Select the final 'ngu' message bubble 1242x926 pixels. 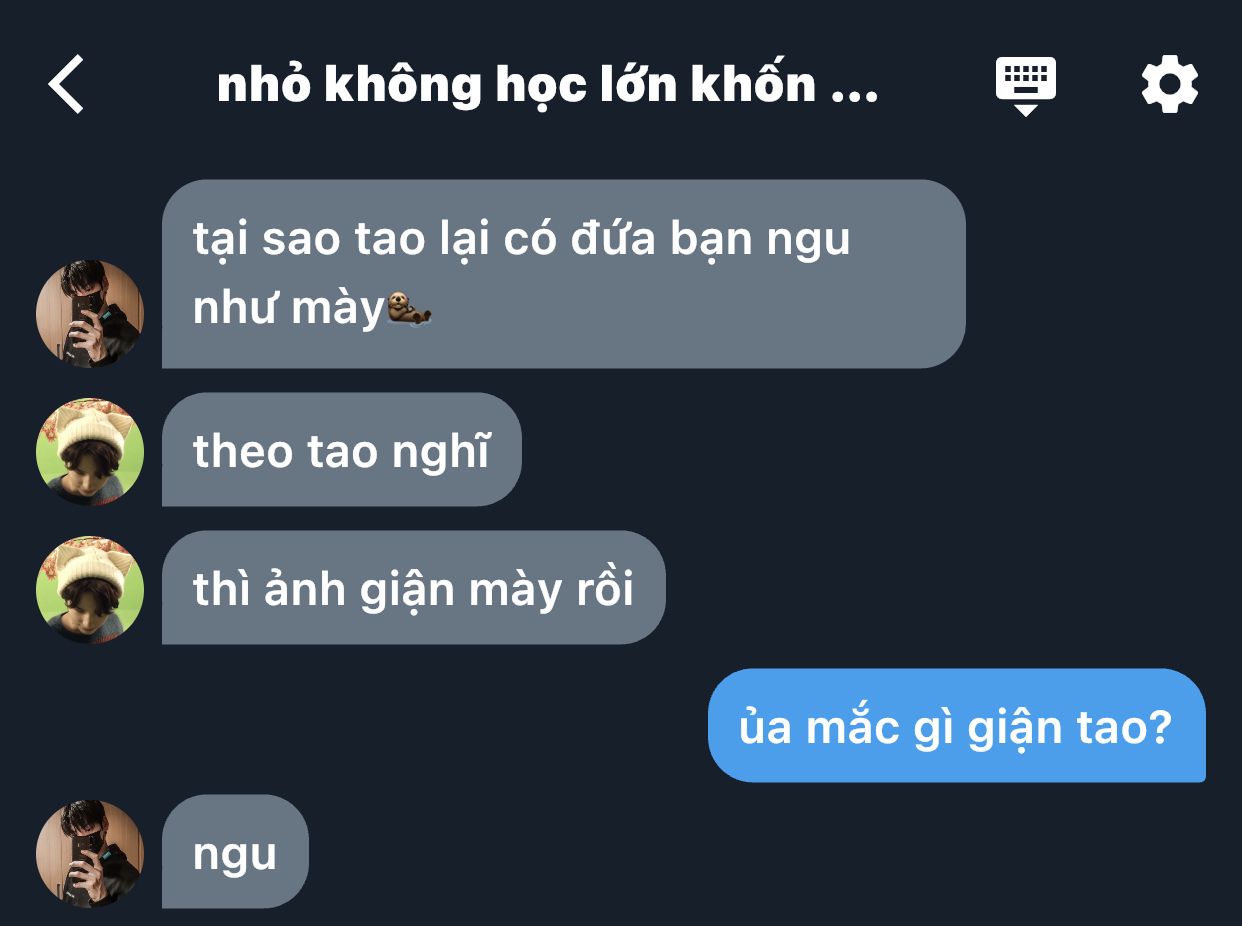[235, 851]
